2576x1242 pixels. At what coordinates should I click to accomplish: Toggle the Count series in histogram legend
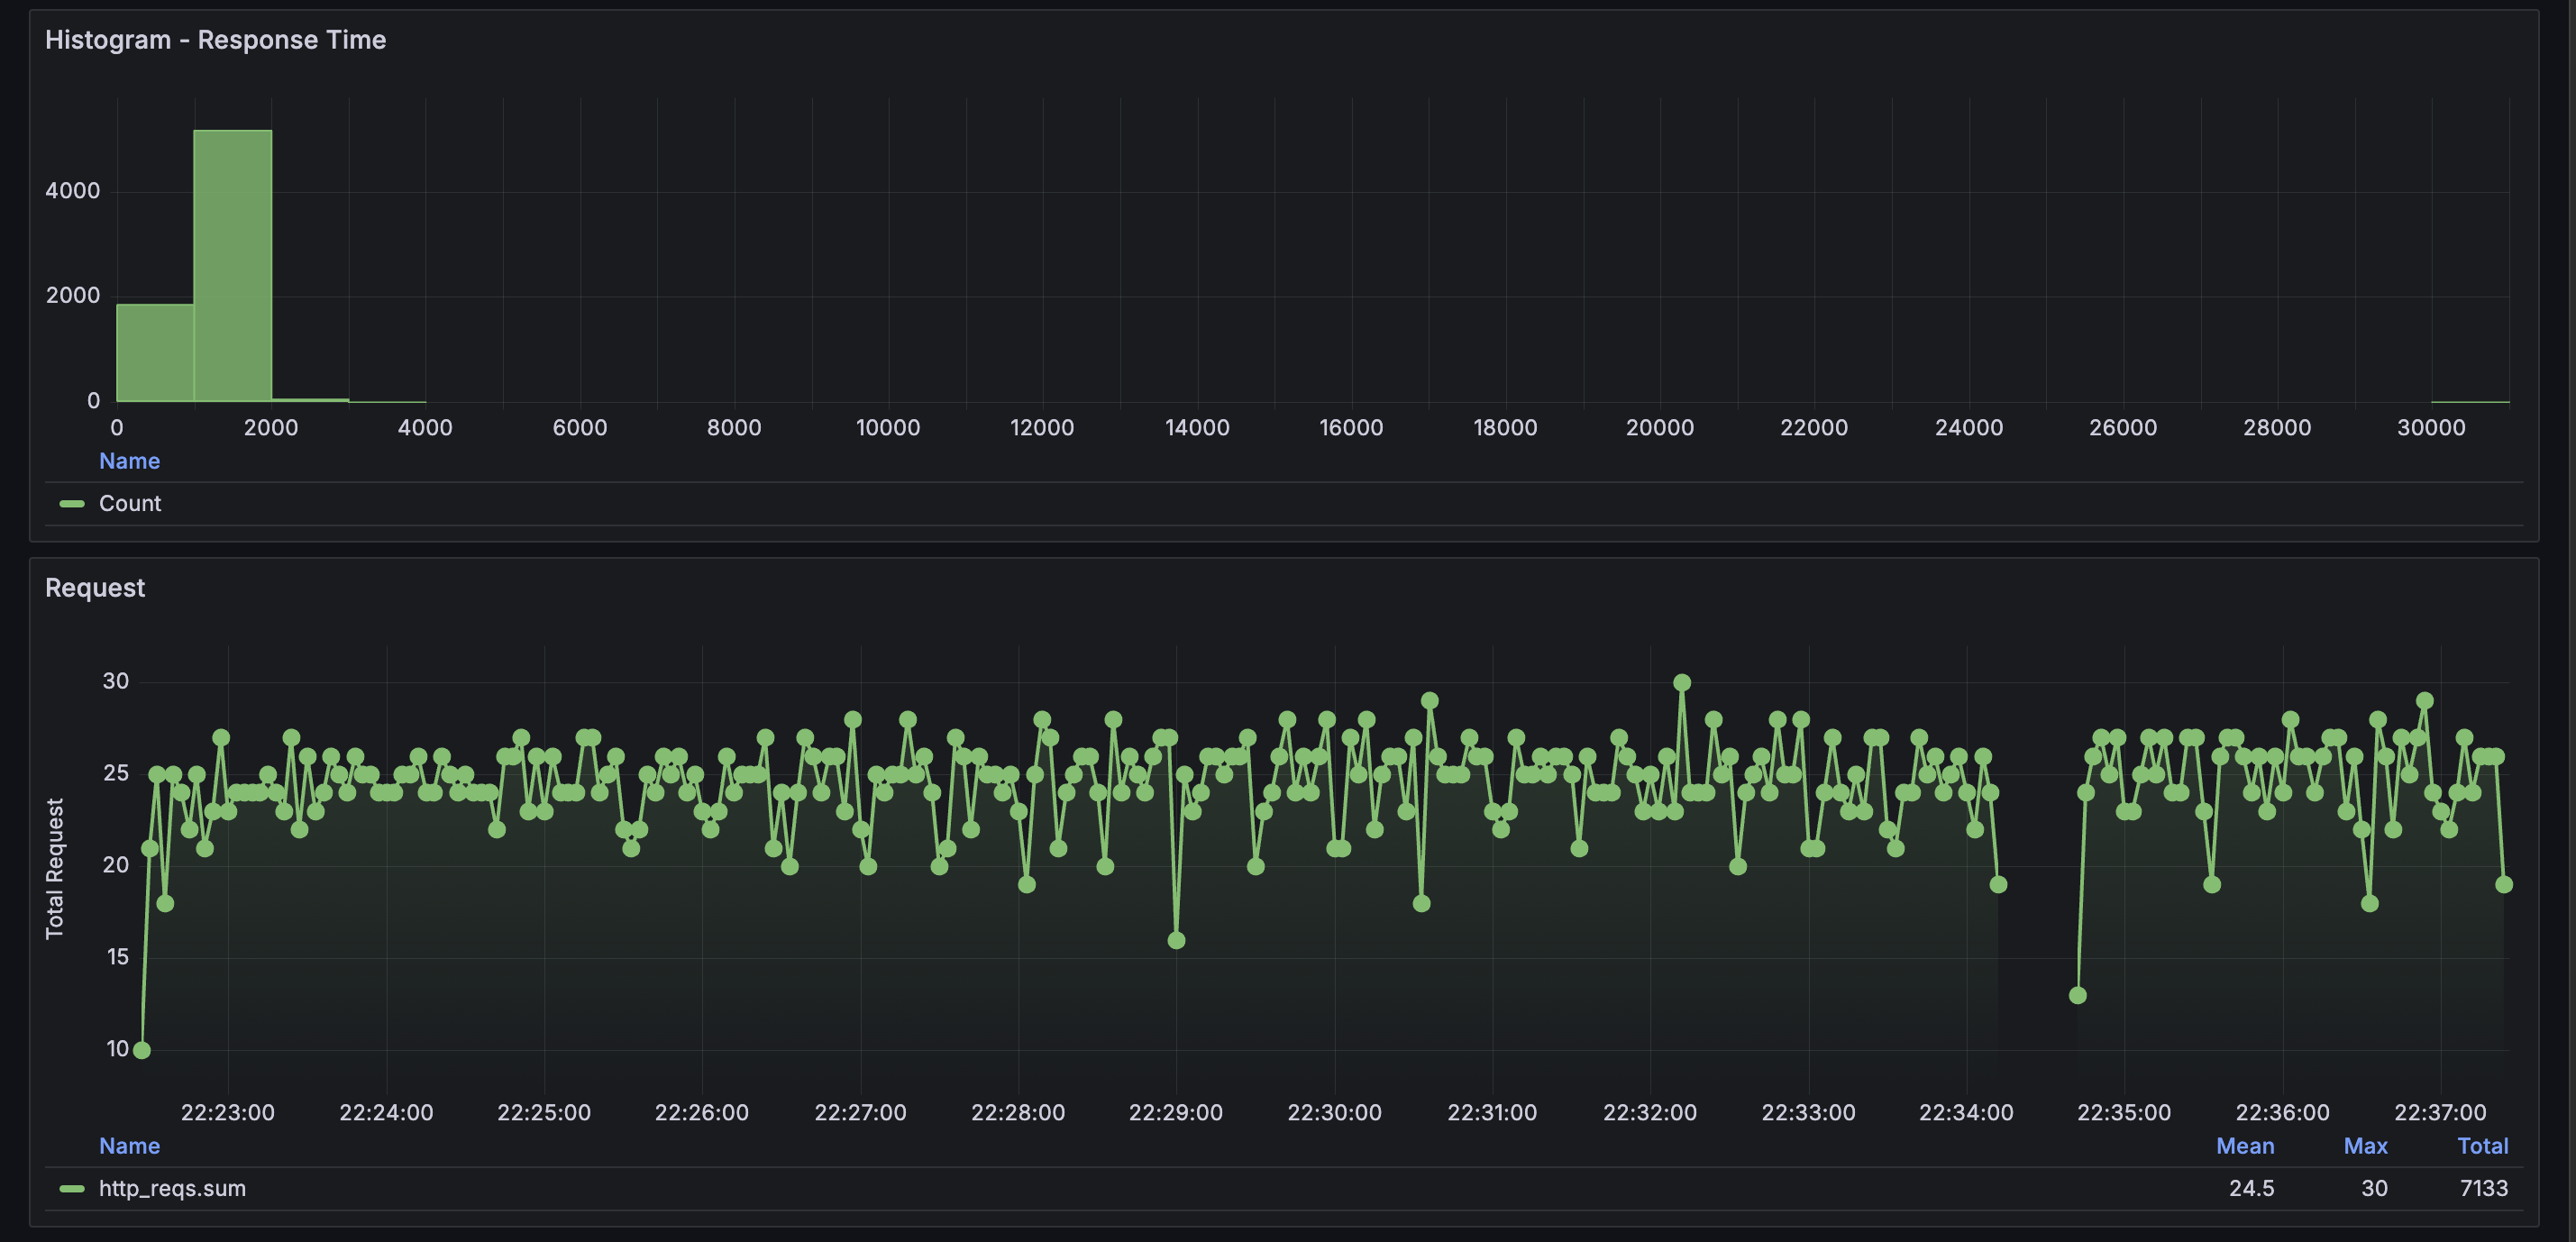pyautogui.click(x=130, y=504)
